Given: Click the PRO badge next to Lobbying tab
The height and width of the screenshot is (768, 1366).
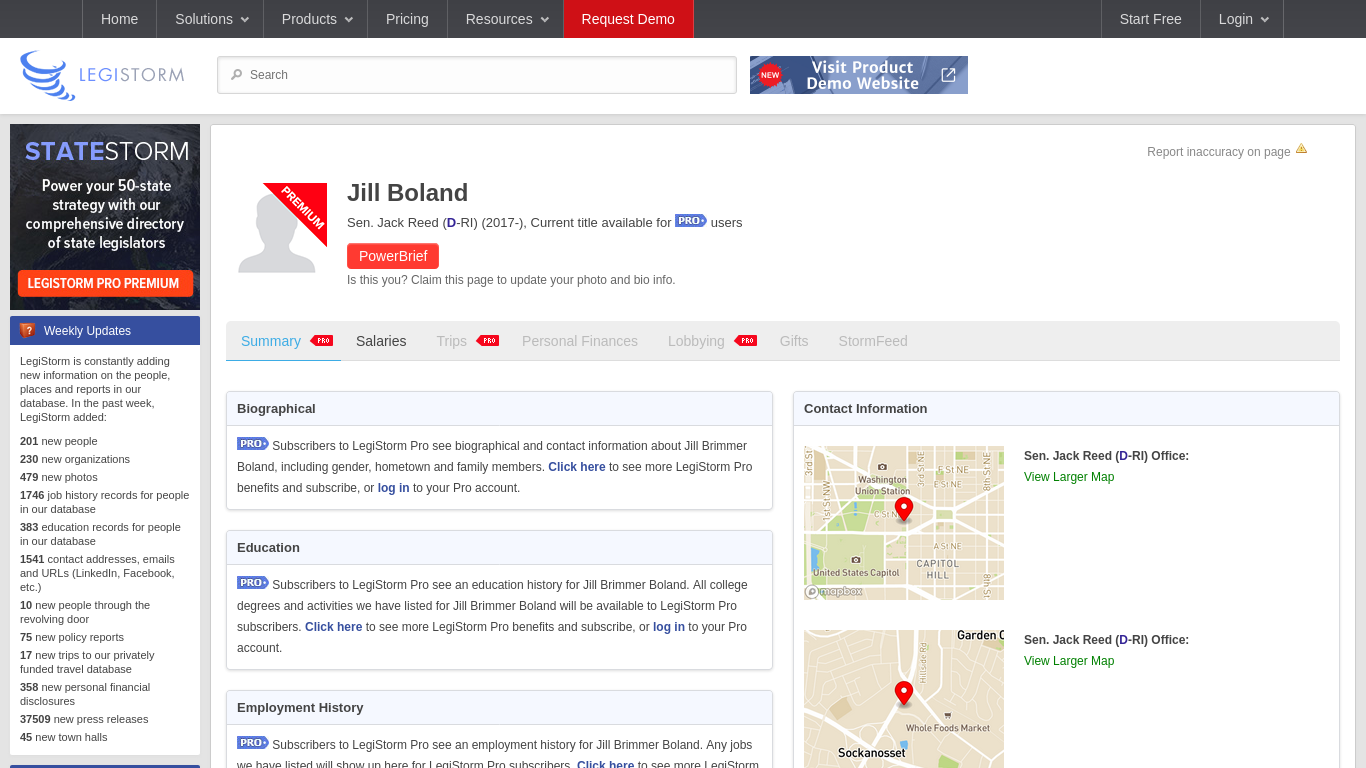Looking at the screenshot, I should click(x=745, y=341).
